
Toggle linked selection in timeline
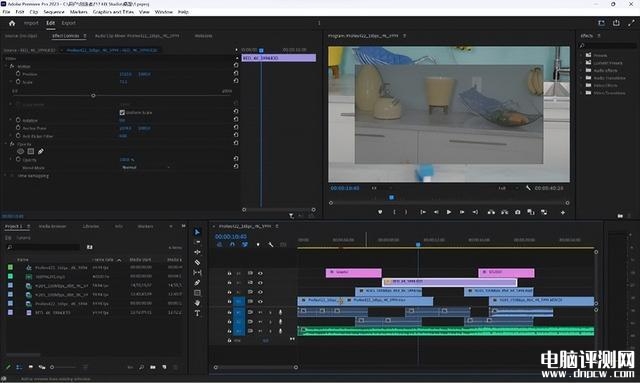click(244, 245)
